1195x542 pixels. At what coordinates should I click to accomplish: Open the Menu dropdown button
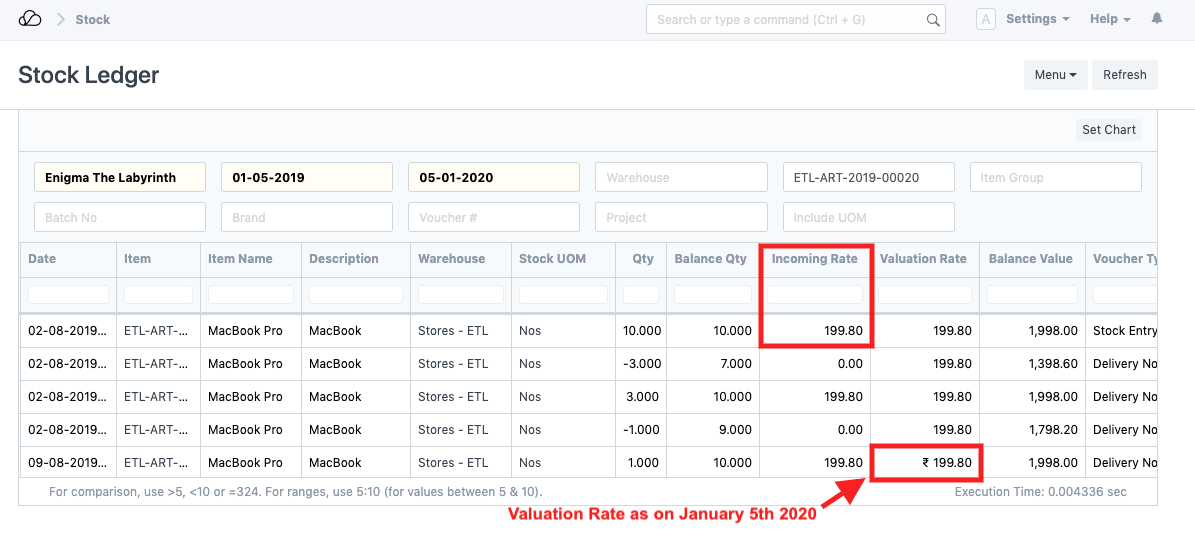pyautogui.click(x=1055, y=75)
